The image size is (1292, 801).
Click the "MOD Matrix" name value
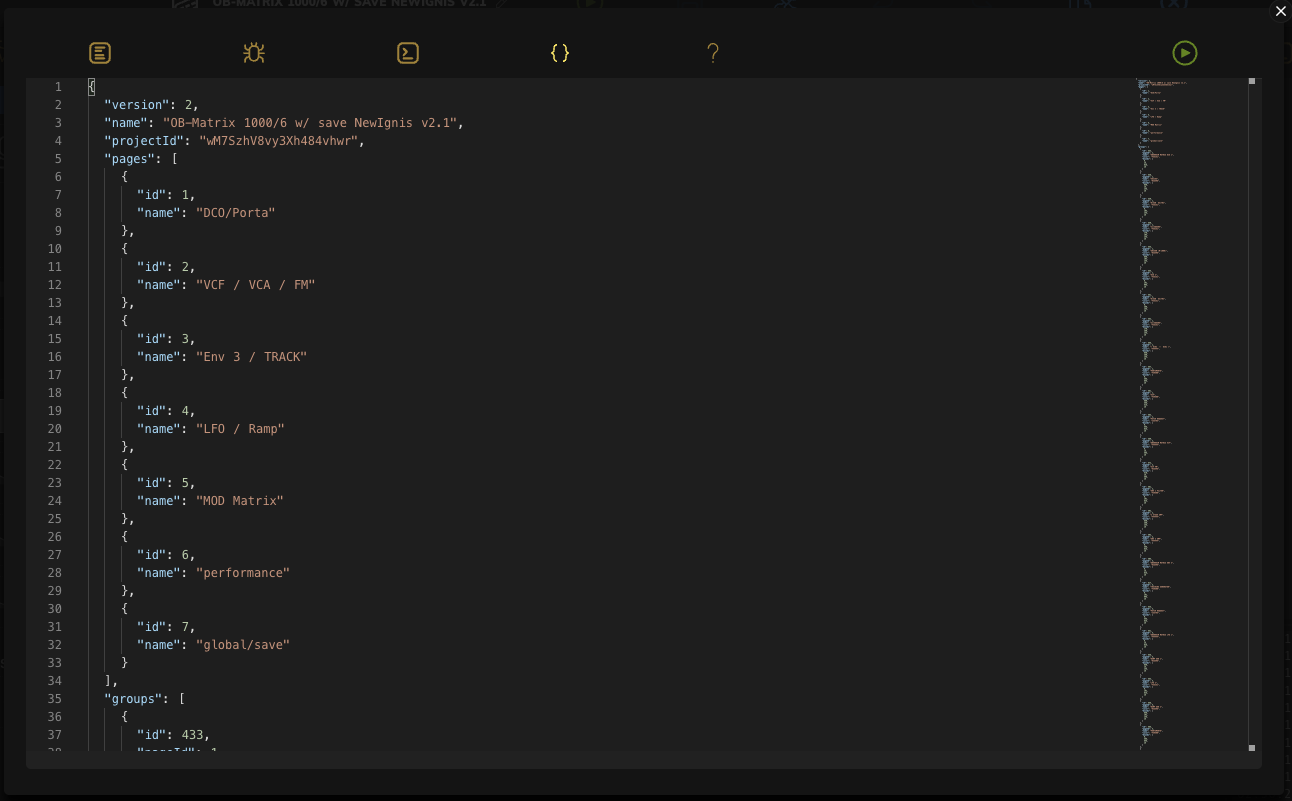(239, 500)
